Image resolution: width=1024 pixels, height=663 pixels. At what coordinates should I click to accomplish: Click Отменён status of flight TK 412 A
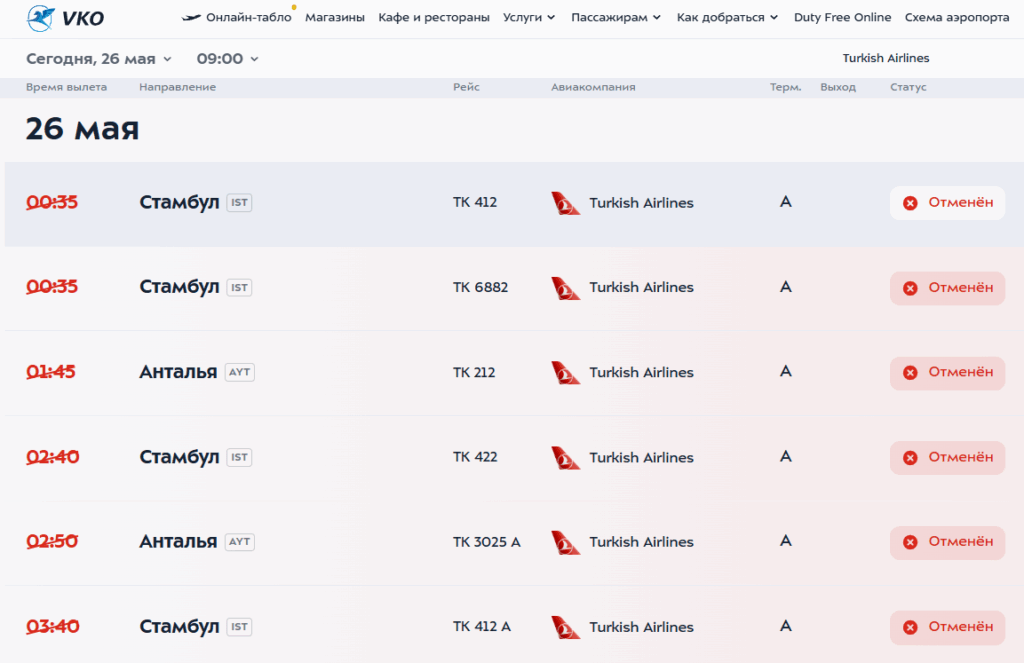947,628
